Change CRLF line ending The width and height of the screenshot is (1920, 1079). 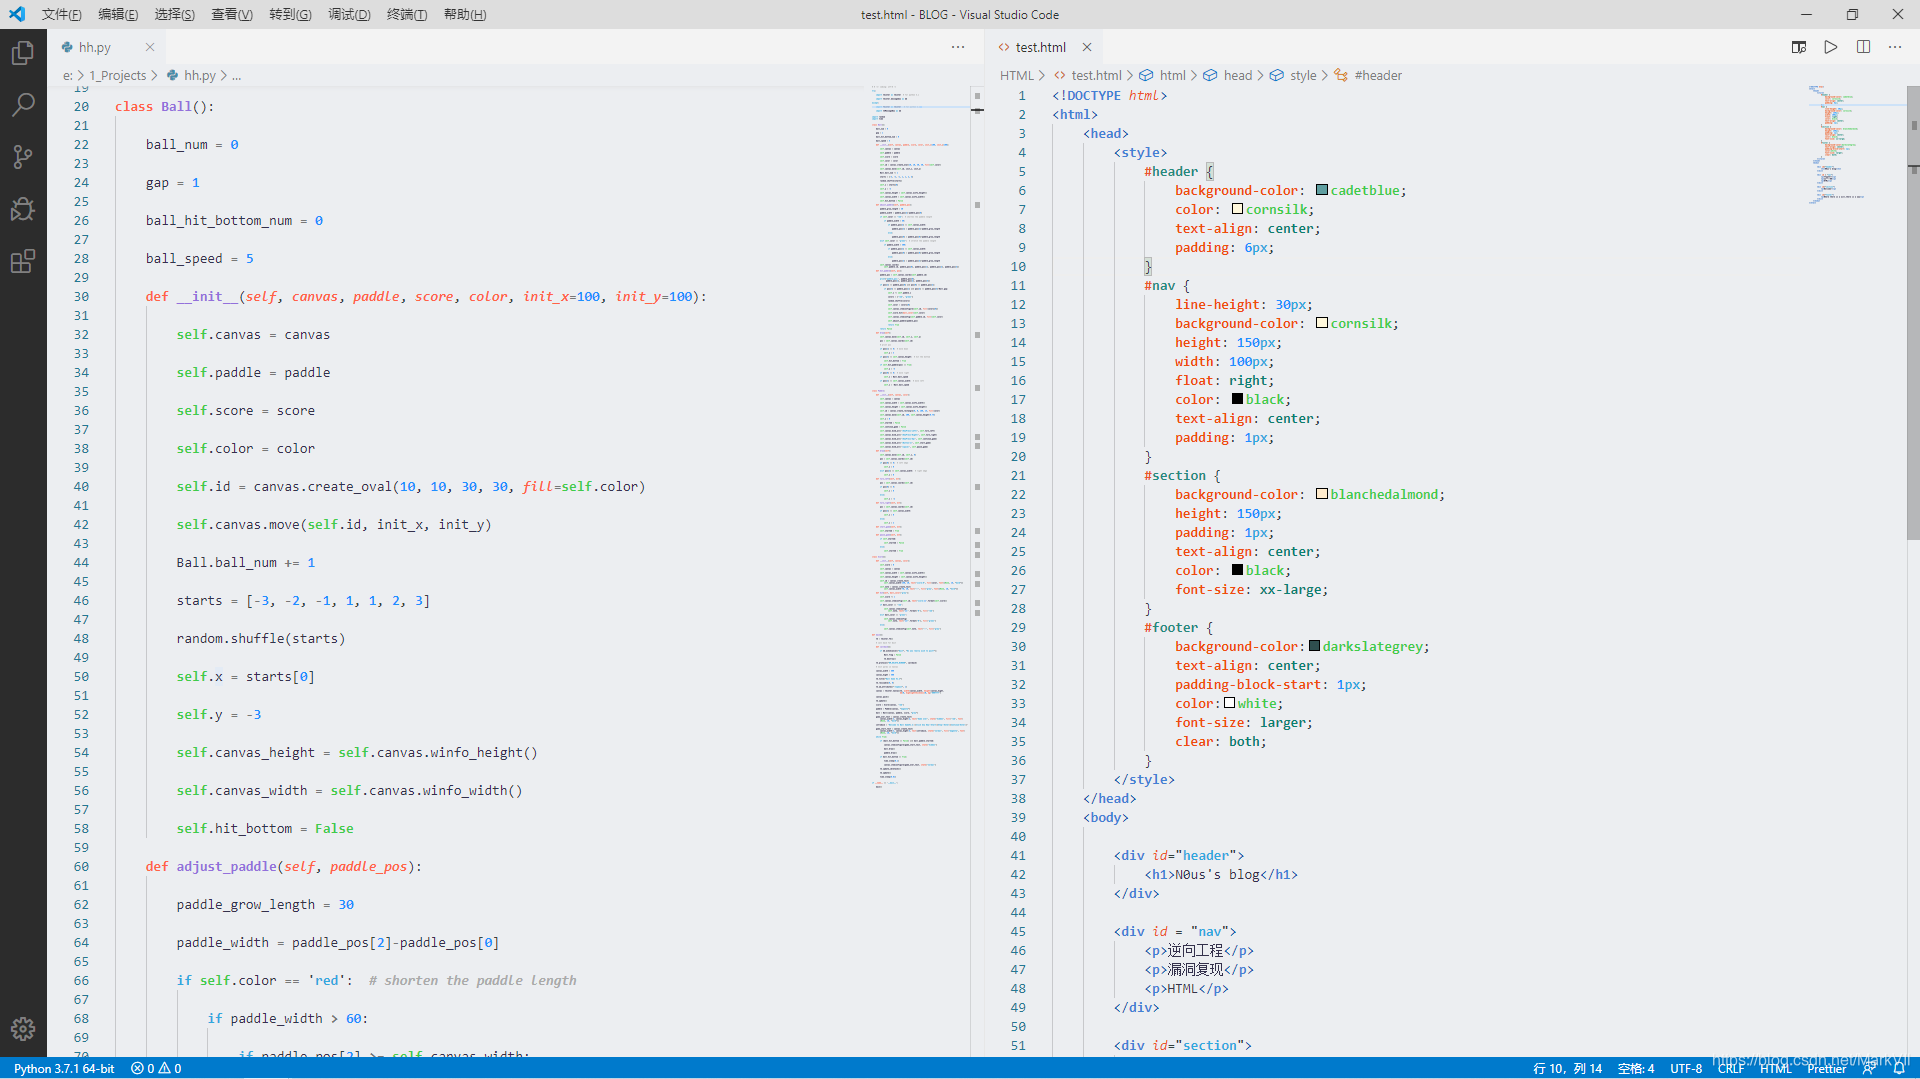coord(1731,1068)
